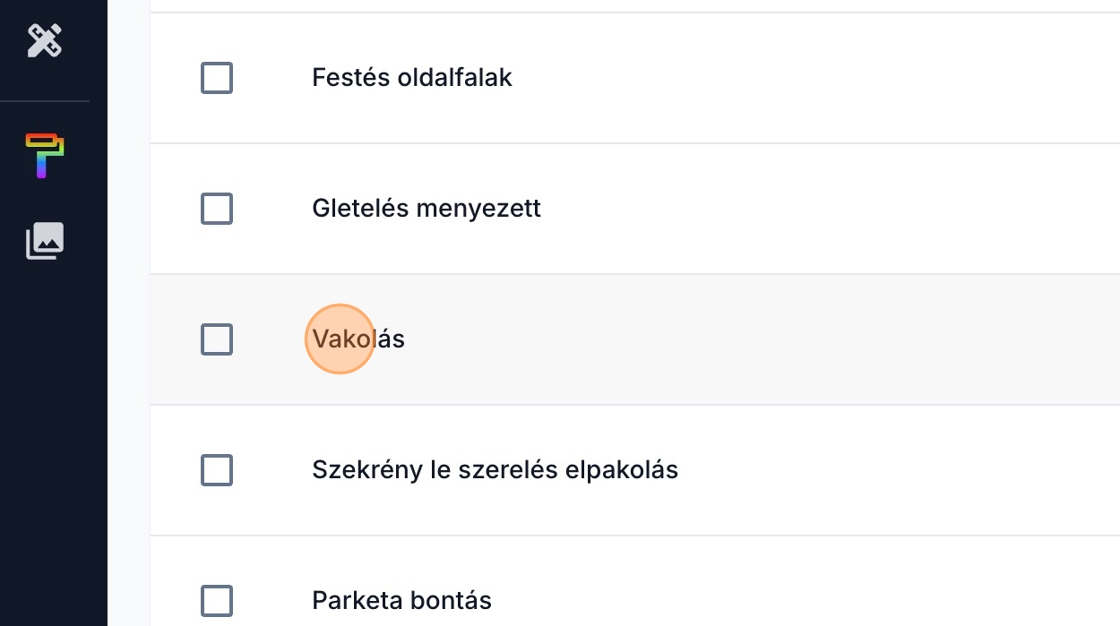Viewport: 1120px width, 626px height.
Task: Tick the Festés oldalfalak checkbox
Action: [217, 78]
